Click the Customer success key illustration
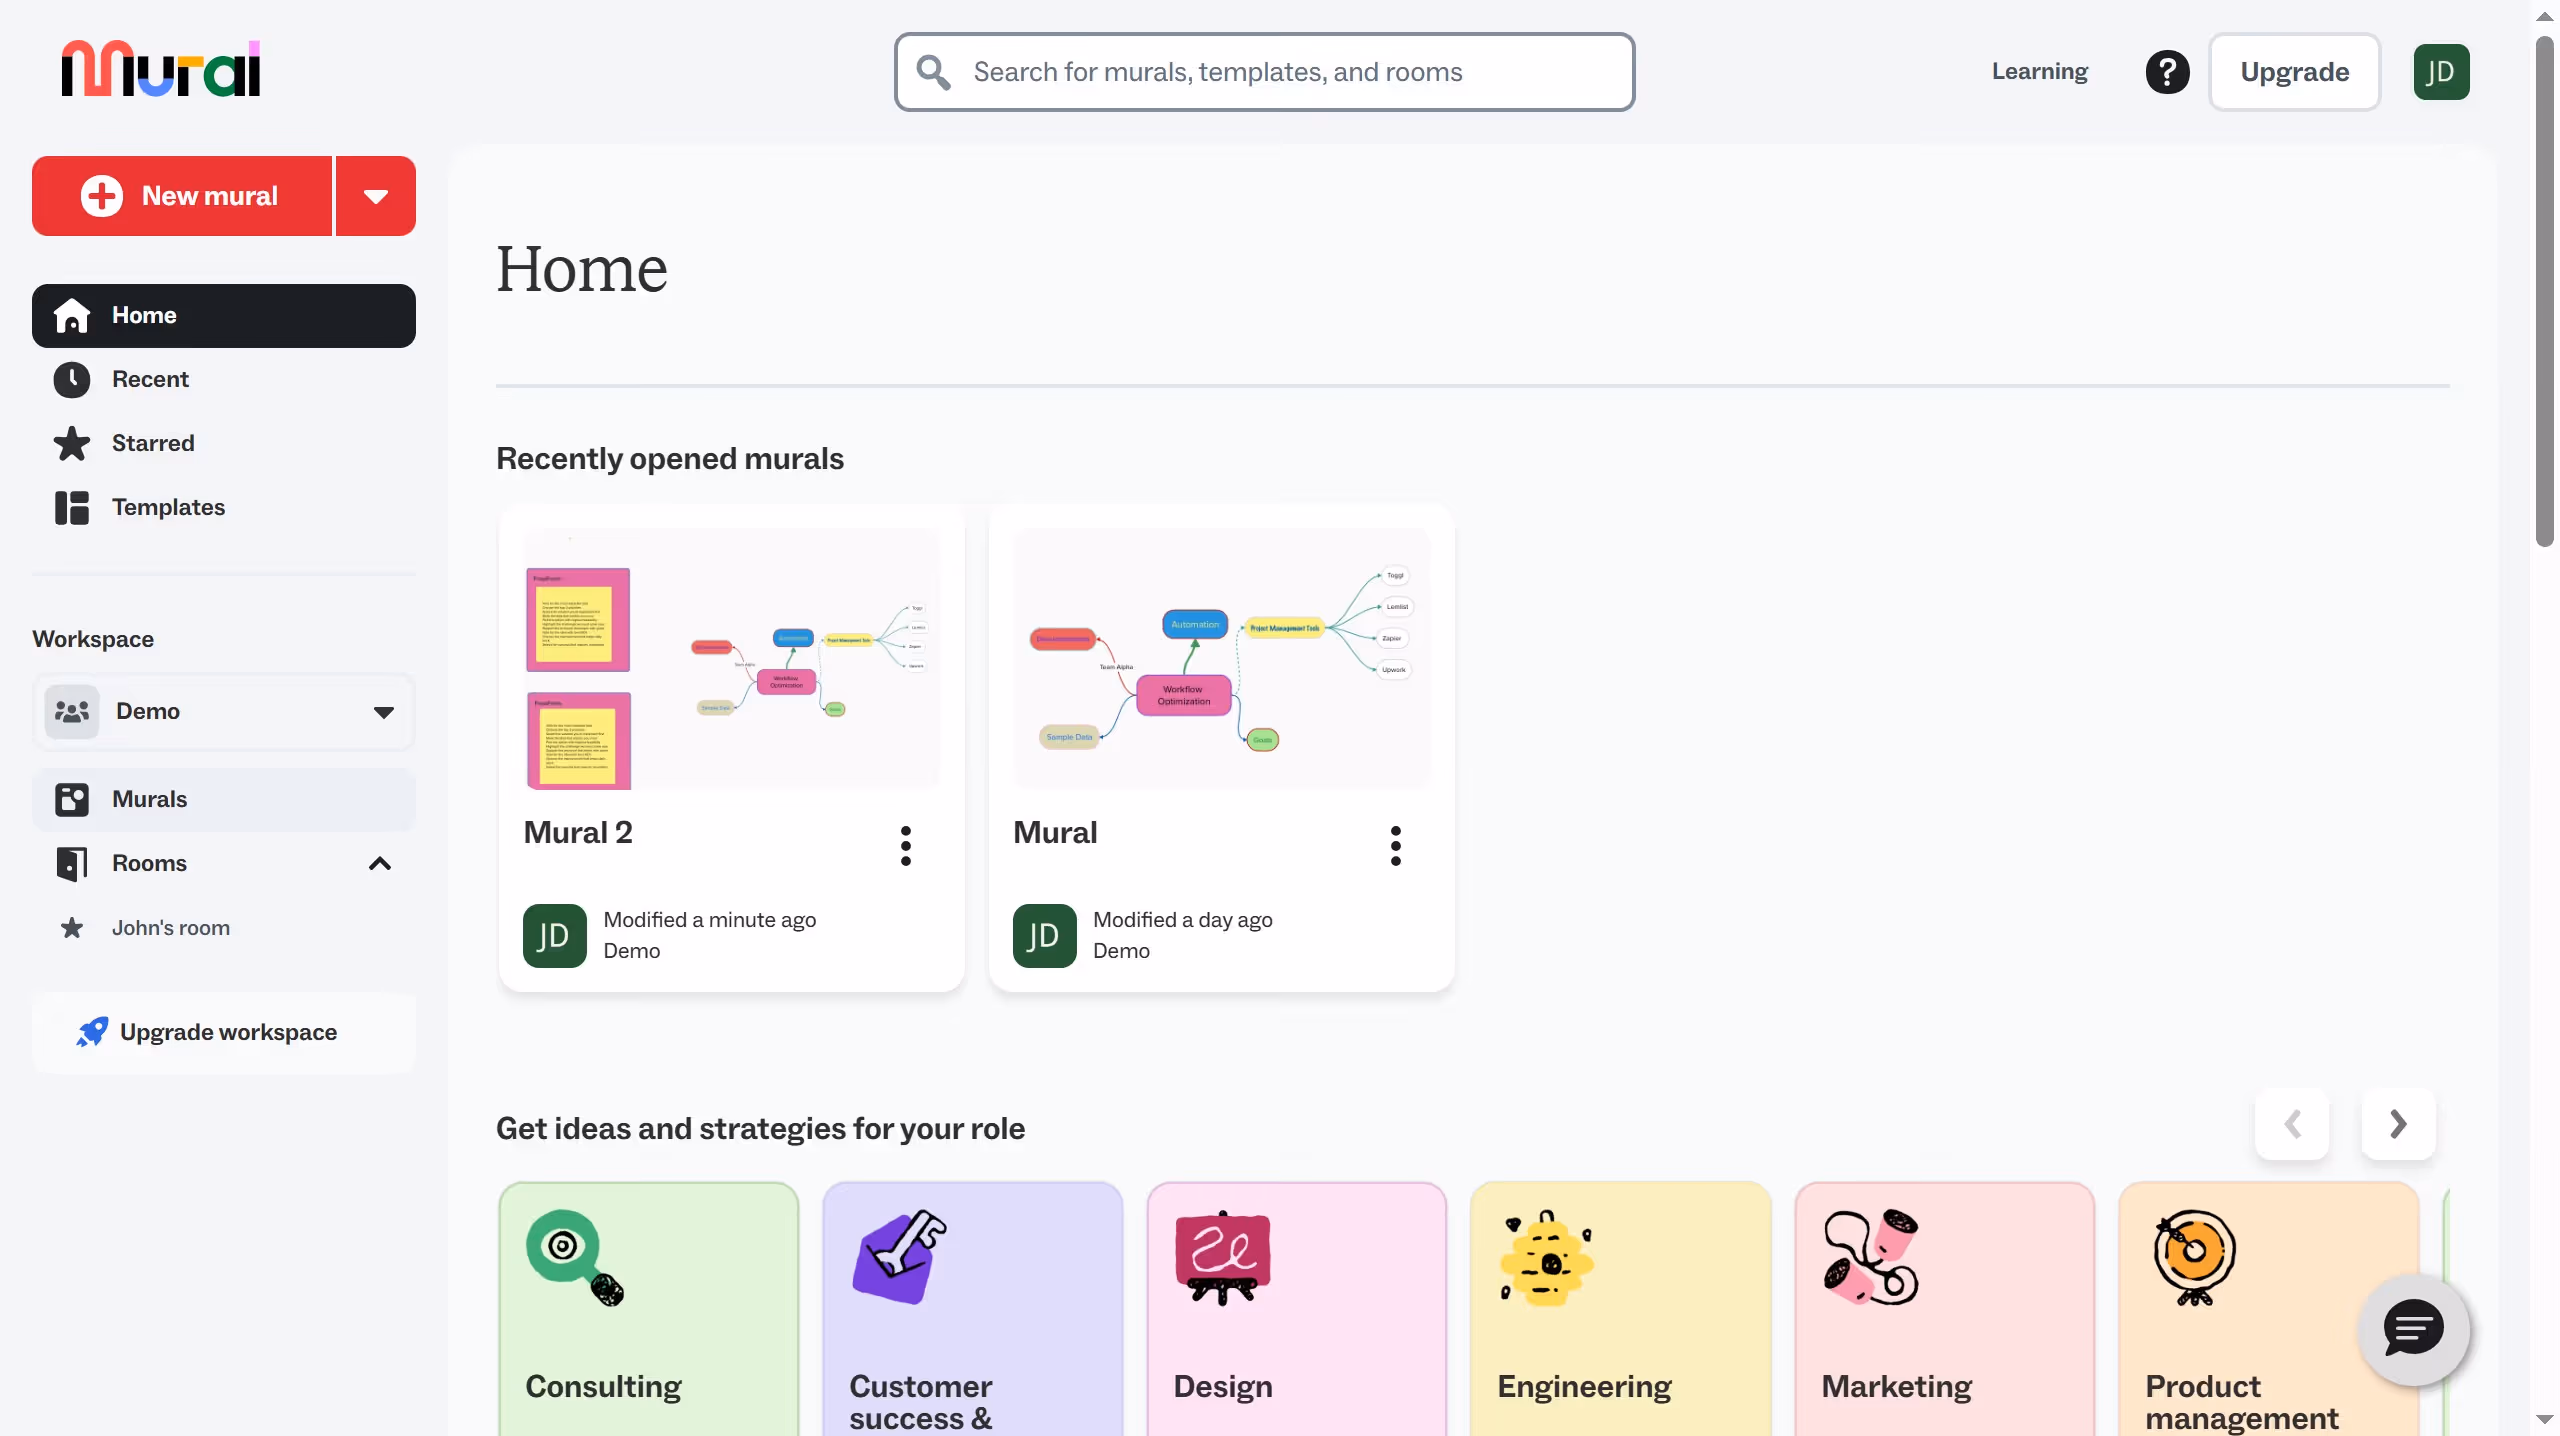This screenshot has height=1436, width=2560. 899,1257
